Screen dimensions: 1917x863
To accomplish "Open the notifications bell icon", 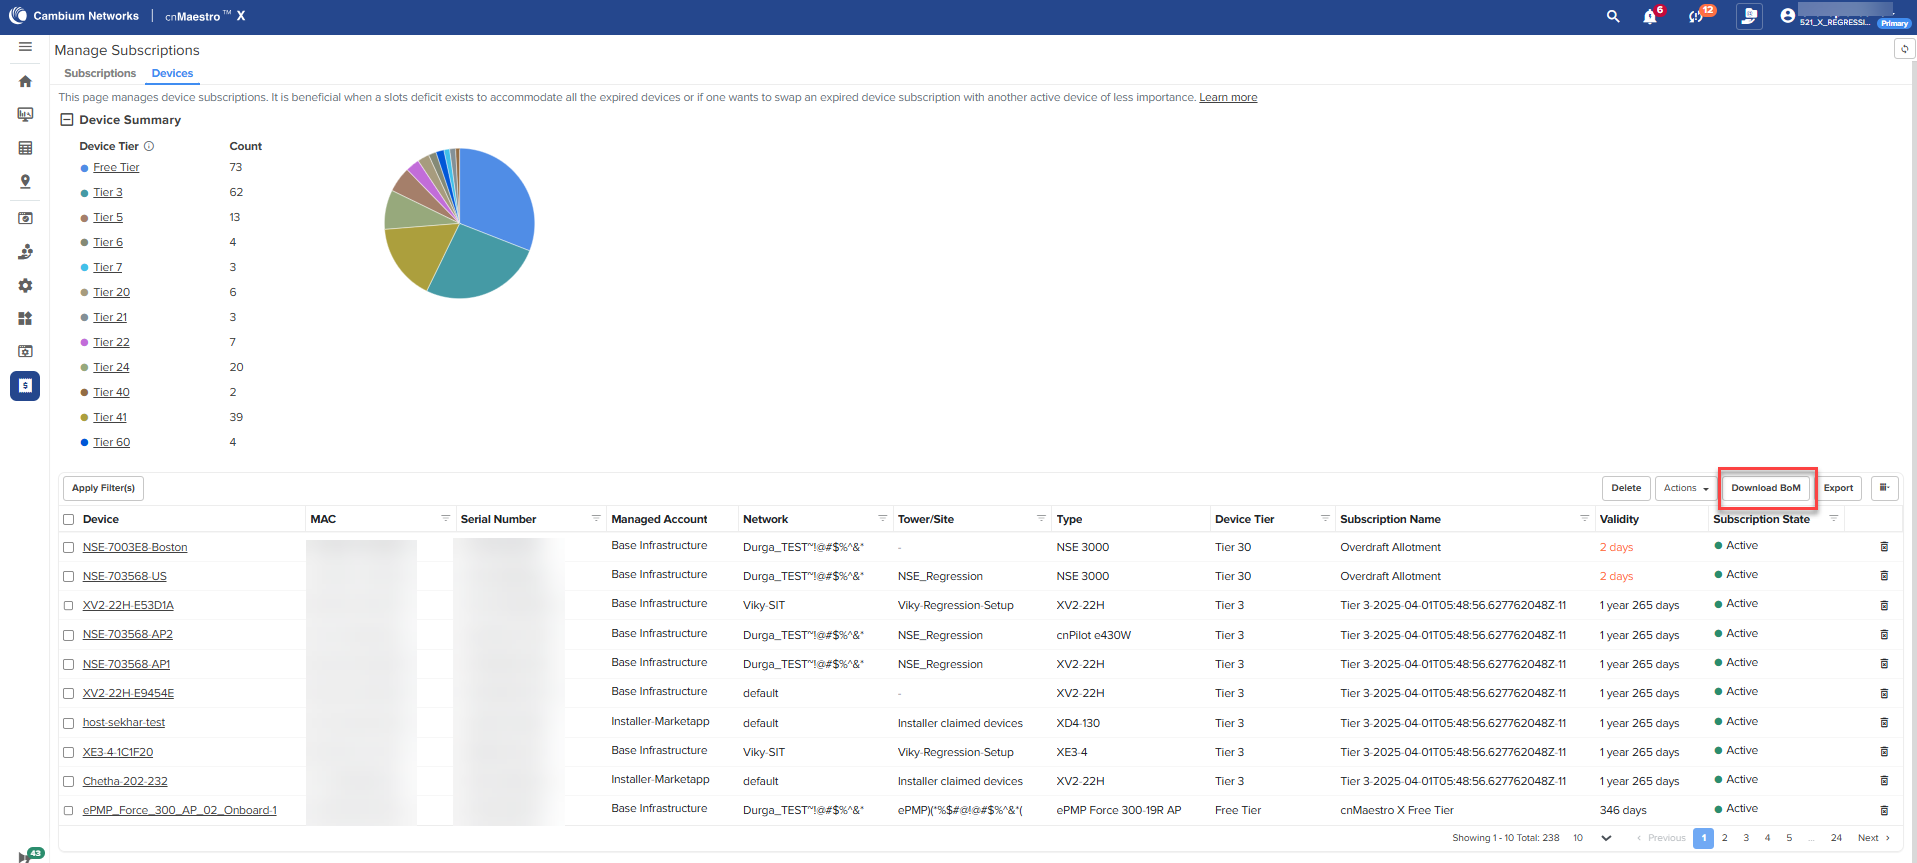I will click(1649, 17).
